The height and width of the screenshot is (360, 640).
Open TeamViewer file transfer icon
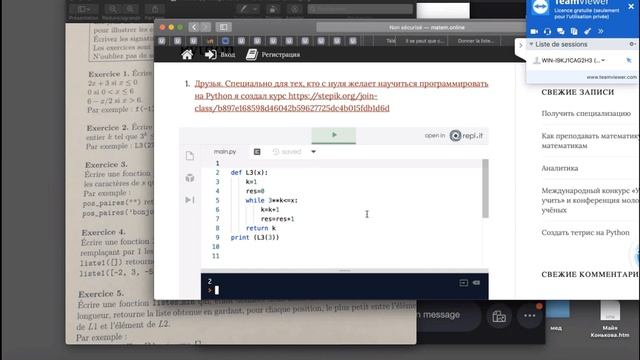pyautogui.click(x=574, y=31)
